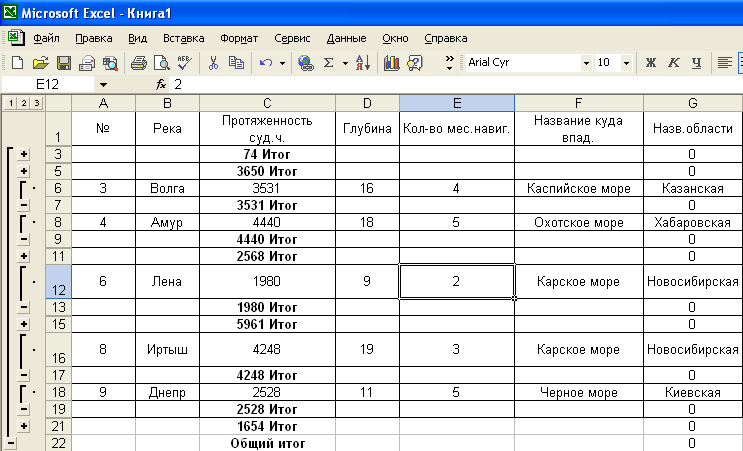Click the Name Box showing E12
Viewport: 743px width, 451px height.
click(x=48, y=85)
